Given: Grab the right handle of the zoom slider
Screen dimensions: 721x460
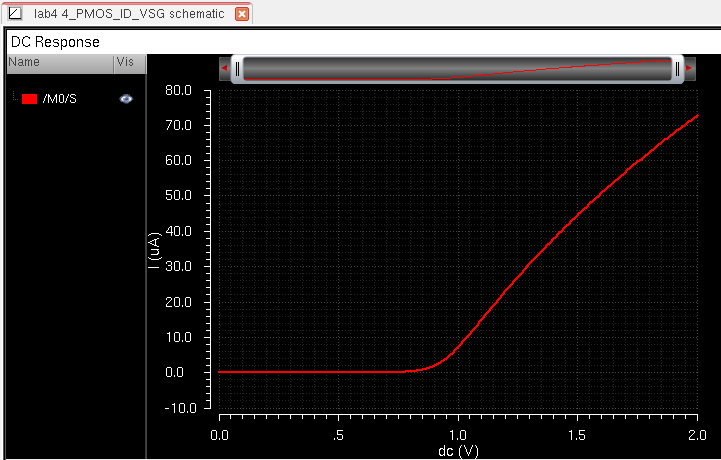Looking at the screenshot, I should 678,69.
